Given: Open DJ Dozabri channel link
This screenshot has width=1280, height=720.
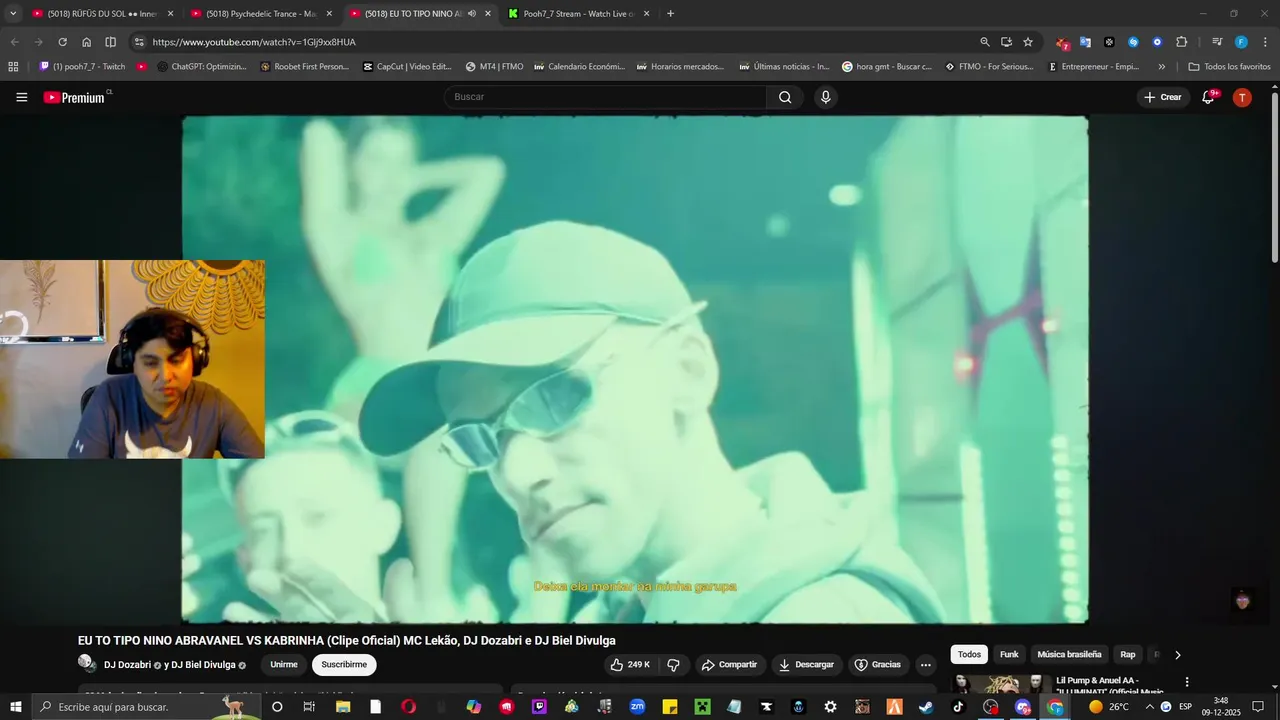Looking at the screenshot, I should [127, 665].
